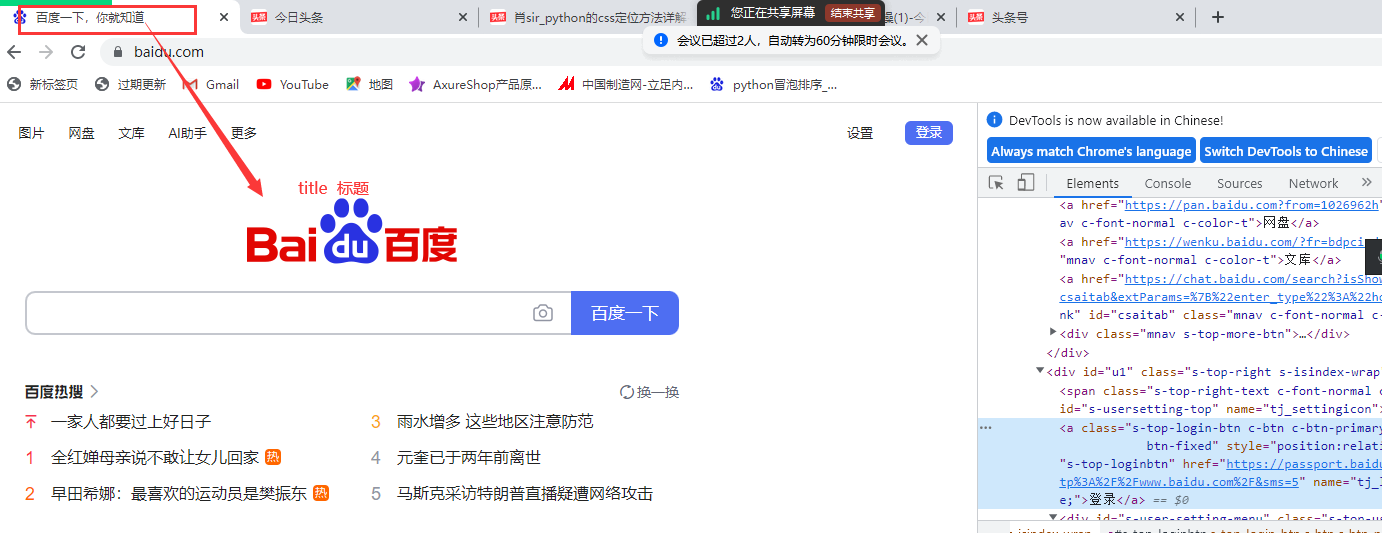Open headline 元奎已于两年前离世
The width and height of the screenshot is (1382, 533).
[x=469, y=457]
